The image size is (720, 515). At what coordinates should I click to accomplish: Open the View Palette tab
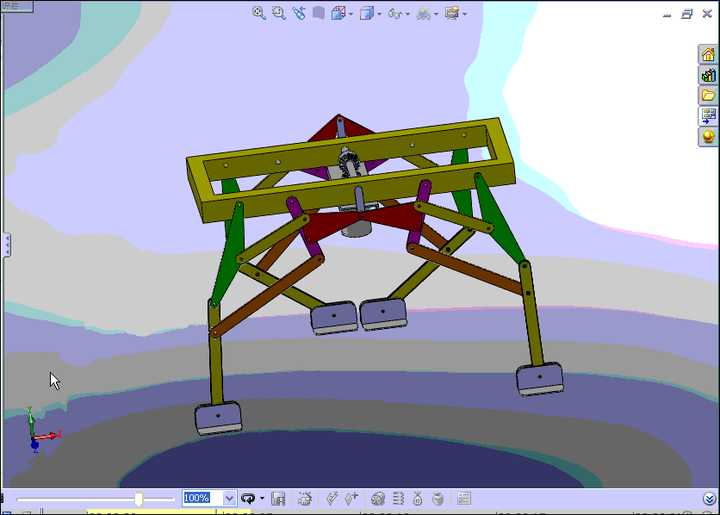click(708, 116)
